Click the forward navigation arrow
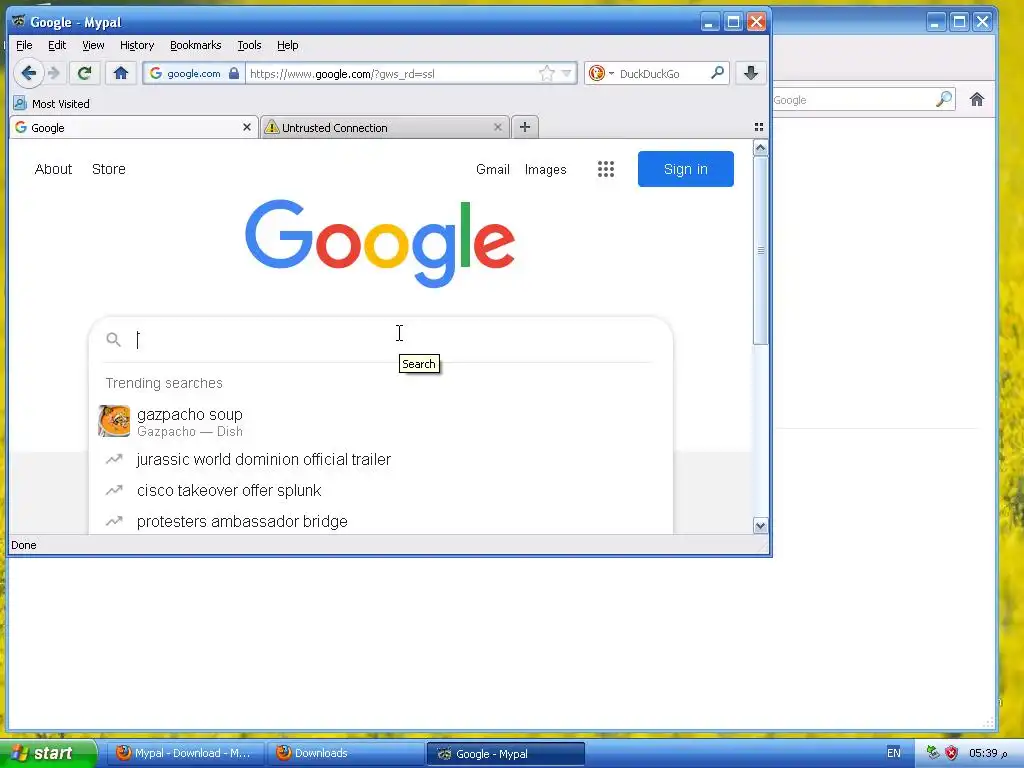Screen dimensions: 1024x768 (x=54, y=73)
